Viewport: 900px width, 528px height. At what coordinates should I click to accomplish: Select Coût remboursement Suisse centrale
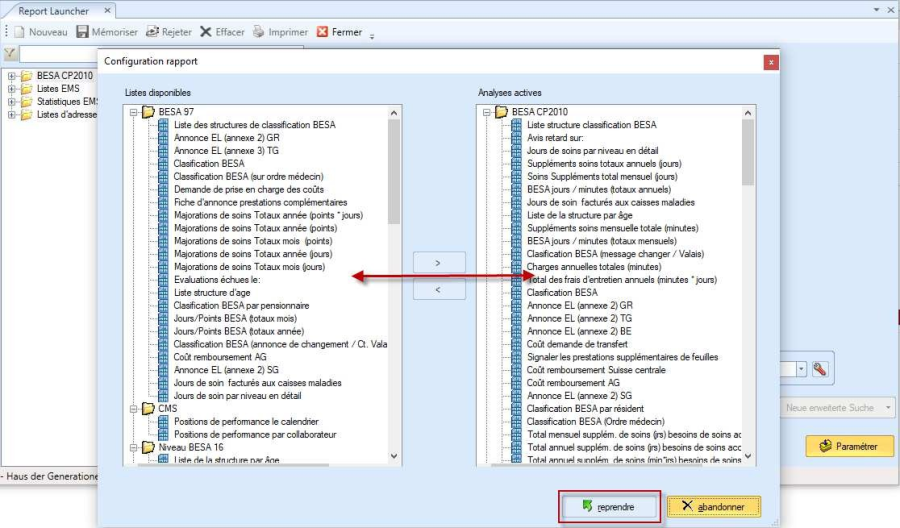596,370
